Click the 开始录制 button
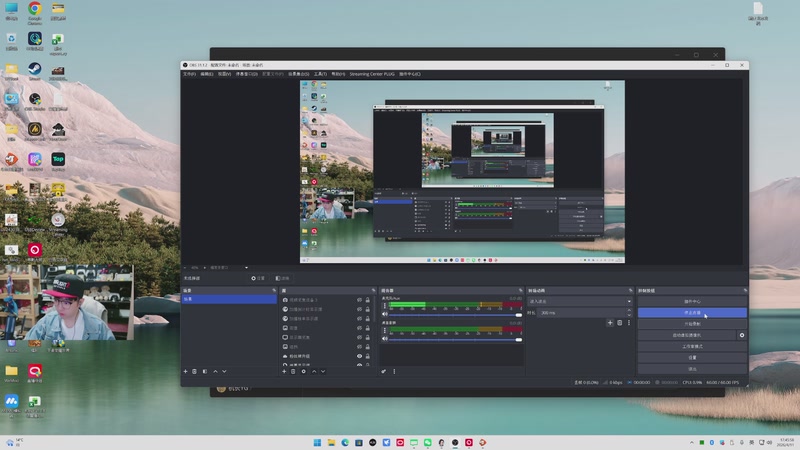Screen dimensions: 800x450 point(692,324)
